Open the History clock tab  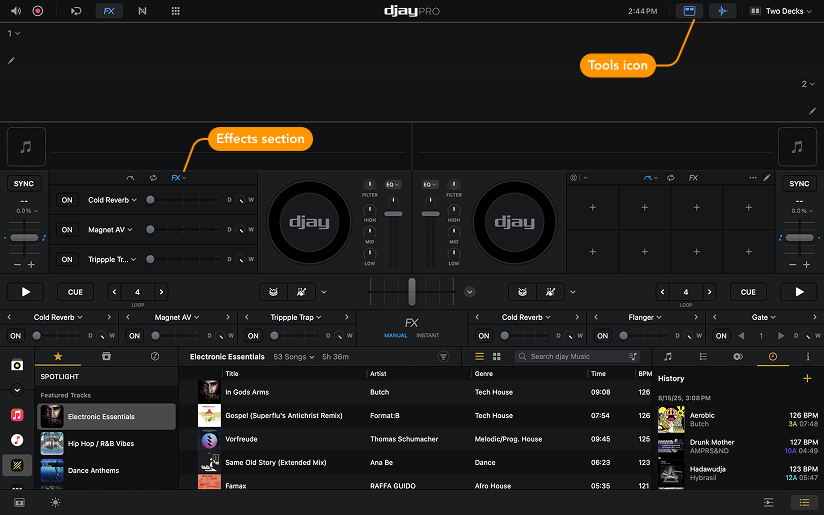[772, 356]
